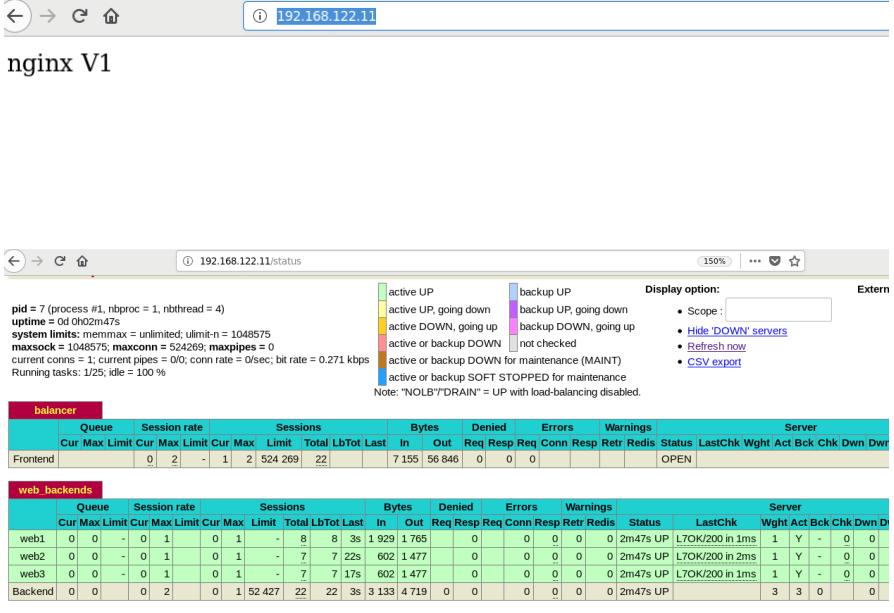The height and width of the screenshot is (613, 894).
Task: Reset the 150% zoom indicator
Action: [714, 261]
